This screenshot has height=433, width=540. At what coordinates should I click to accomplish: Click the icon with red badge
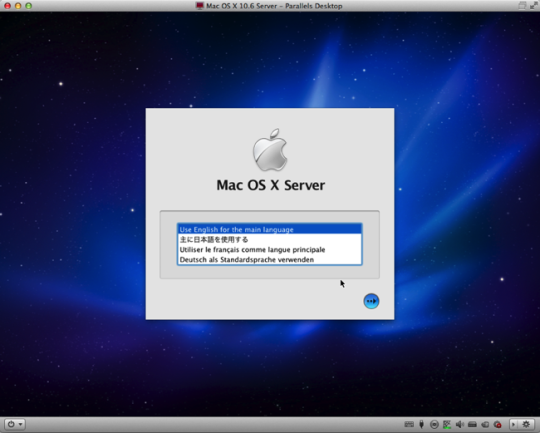point(497,424)
